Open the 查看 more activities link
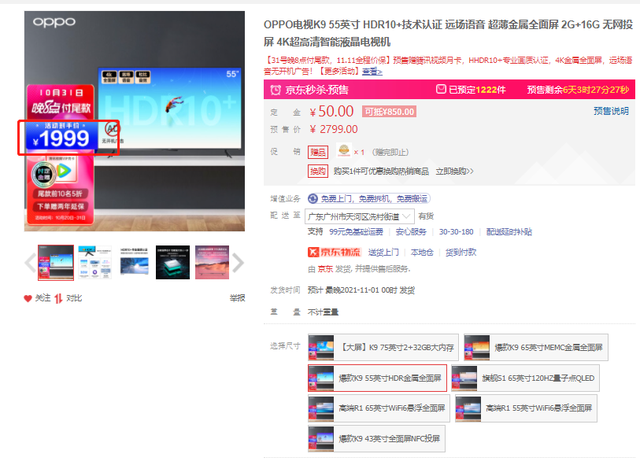The height and width of the screenshot is (465, 640). coord(372,72)
